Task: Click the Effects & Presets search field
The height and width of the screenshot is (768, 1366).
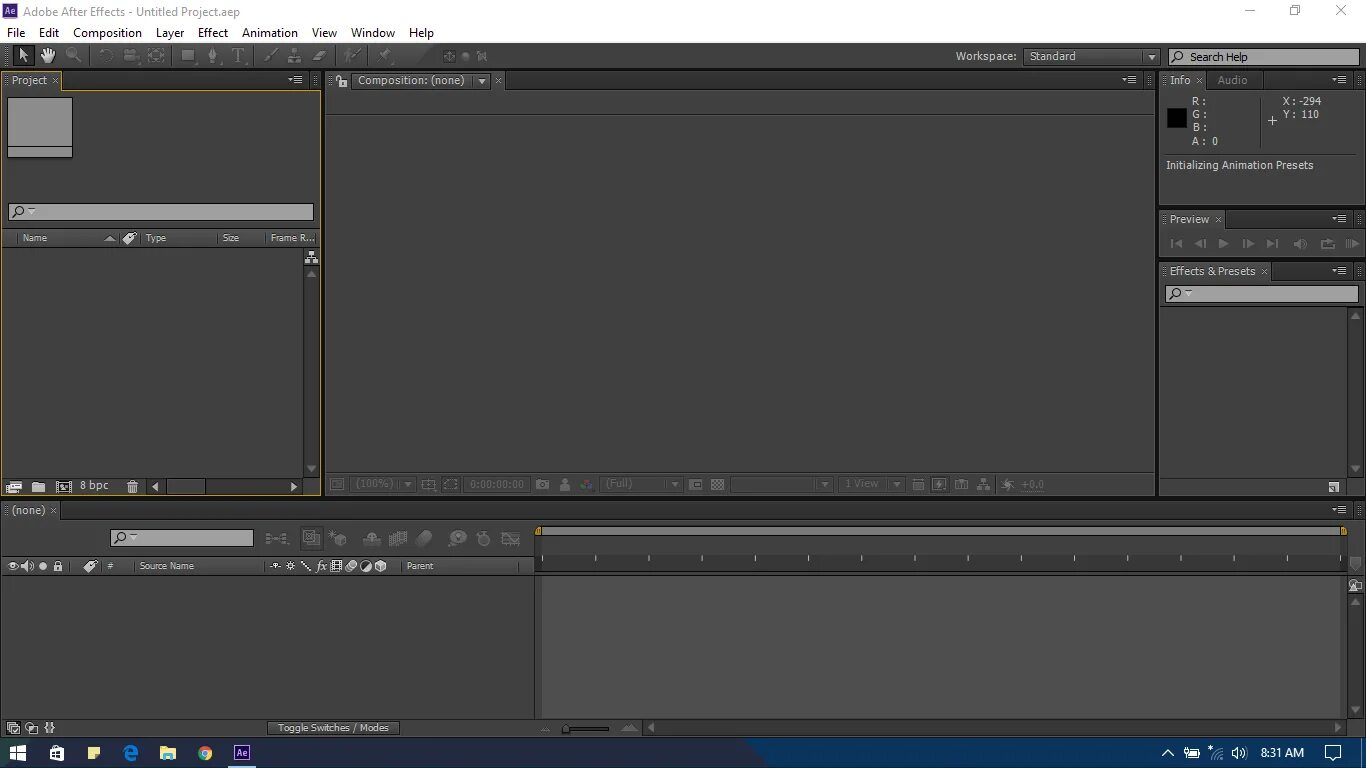Action: (x=1262, y=294)
